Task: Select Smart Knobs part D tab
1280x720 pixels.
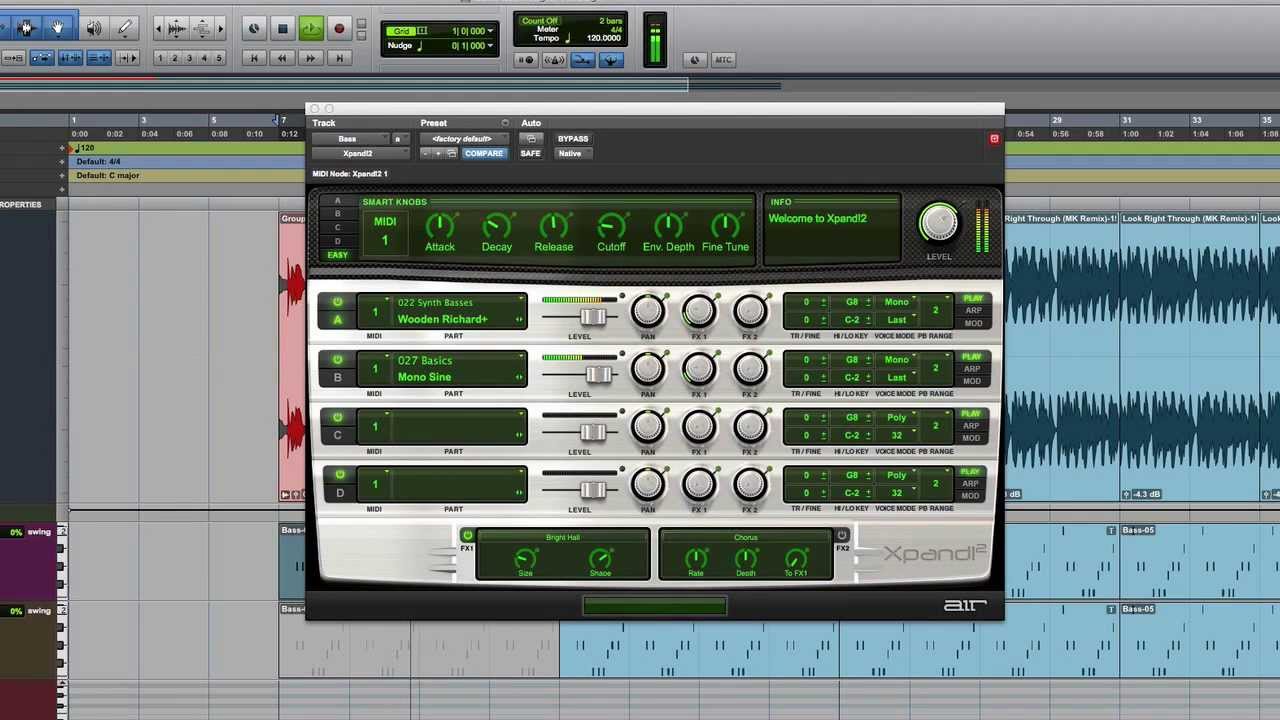Action: [337, 241]
